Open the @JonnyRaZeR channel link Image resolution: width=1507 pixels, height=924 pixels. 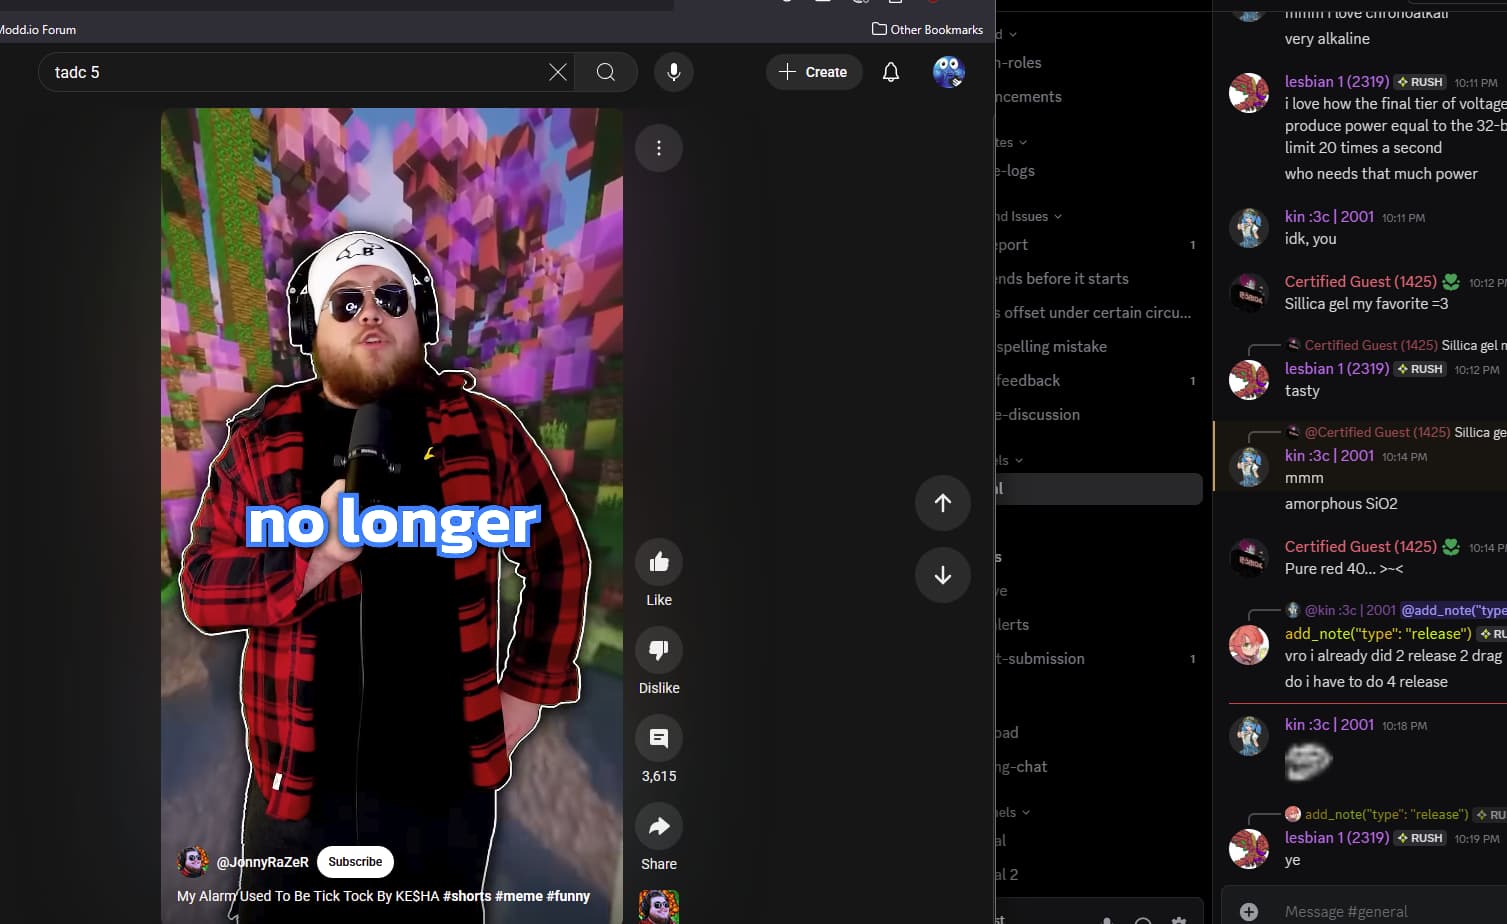262,862
